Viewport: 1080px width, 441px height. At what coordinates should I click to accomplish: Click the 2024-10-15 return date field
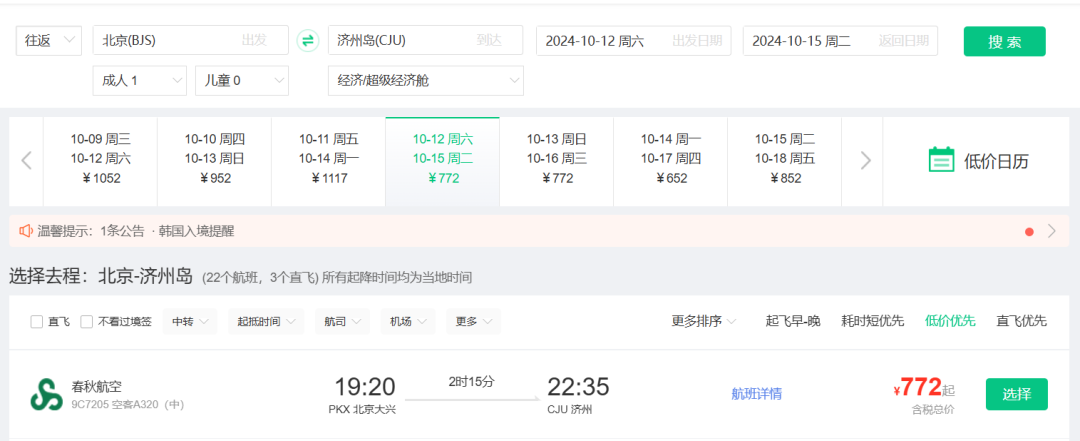click(x=840, y=41)
